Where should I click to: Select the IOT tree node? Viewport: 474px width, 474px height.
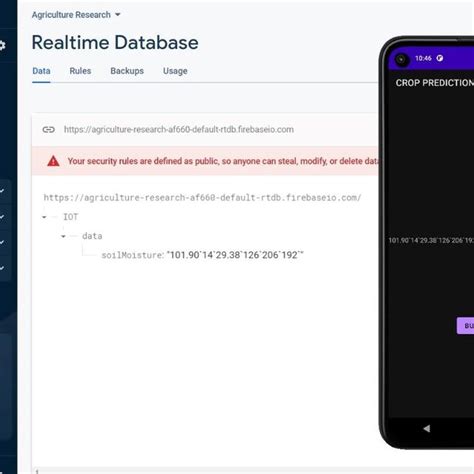[71, 217]
